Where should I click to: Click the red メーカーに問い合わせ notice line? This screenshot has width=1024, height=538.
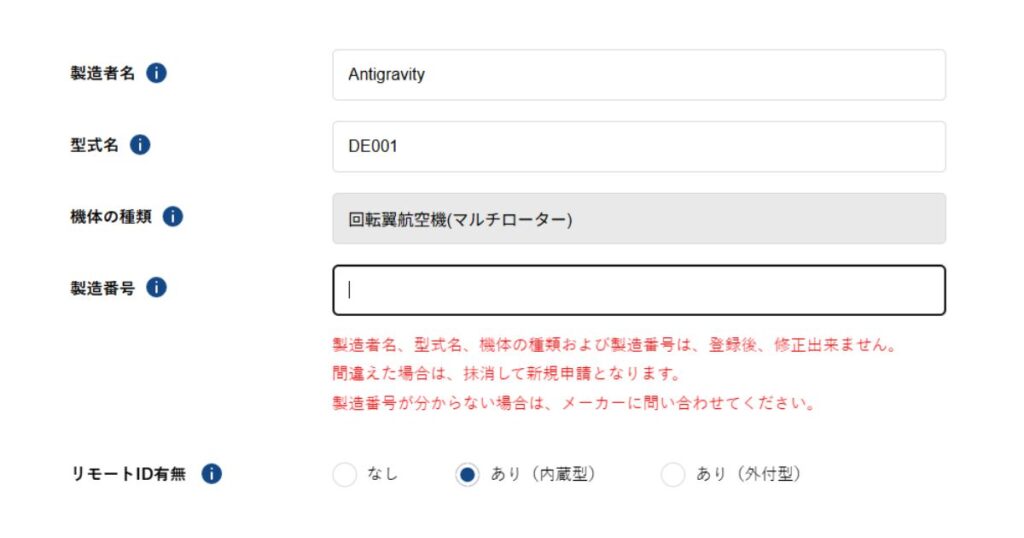click(x=575, y=404)
